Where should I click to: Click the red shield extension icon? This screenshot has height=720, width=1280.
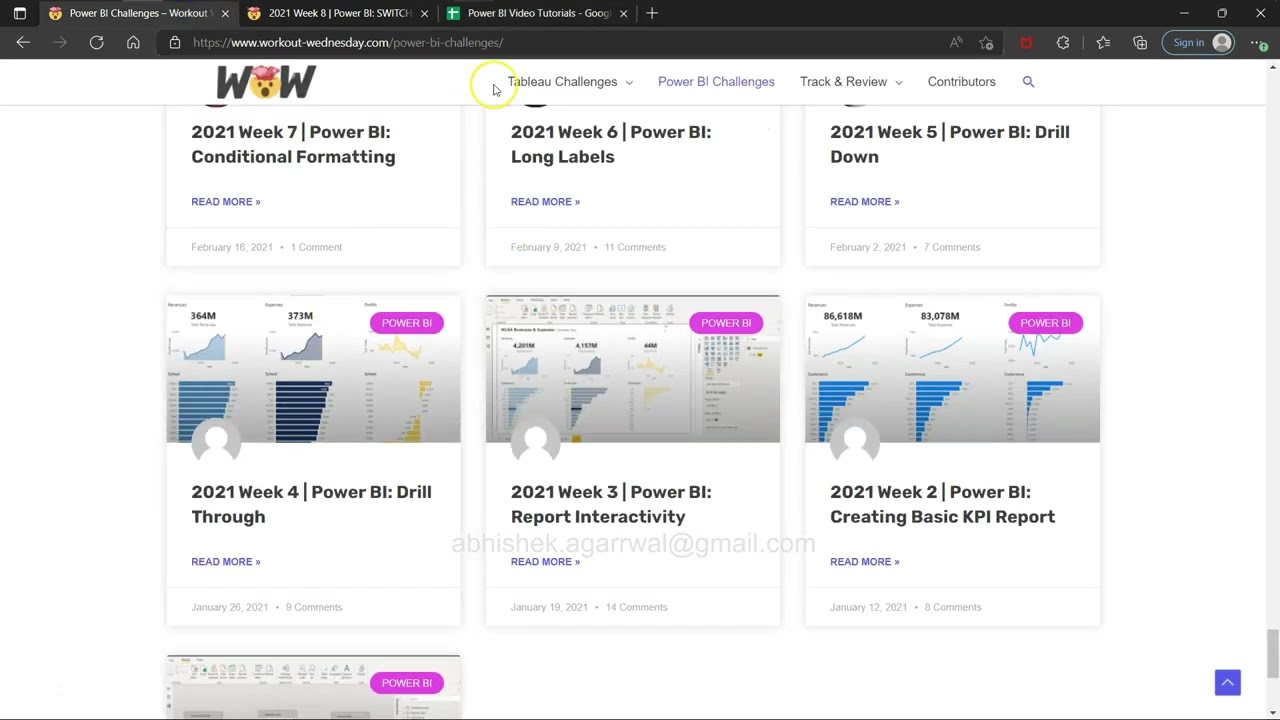1026,42
